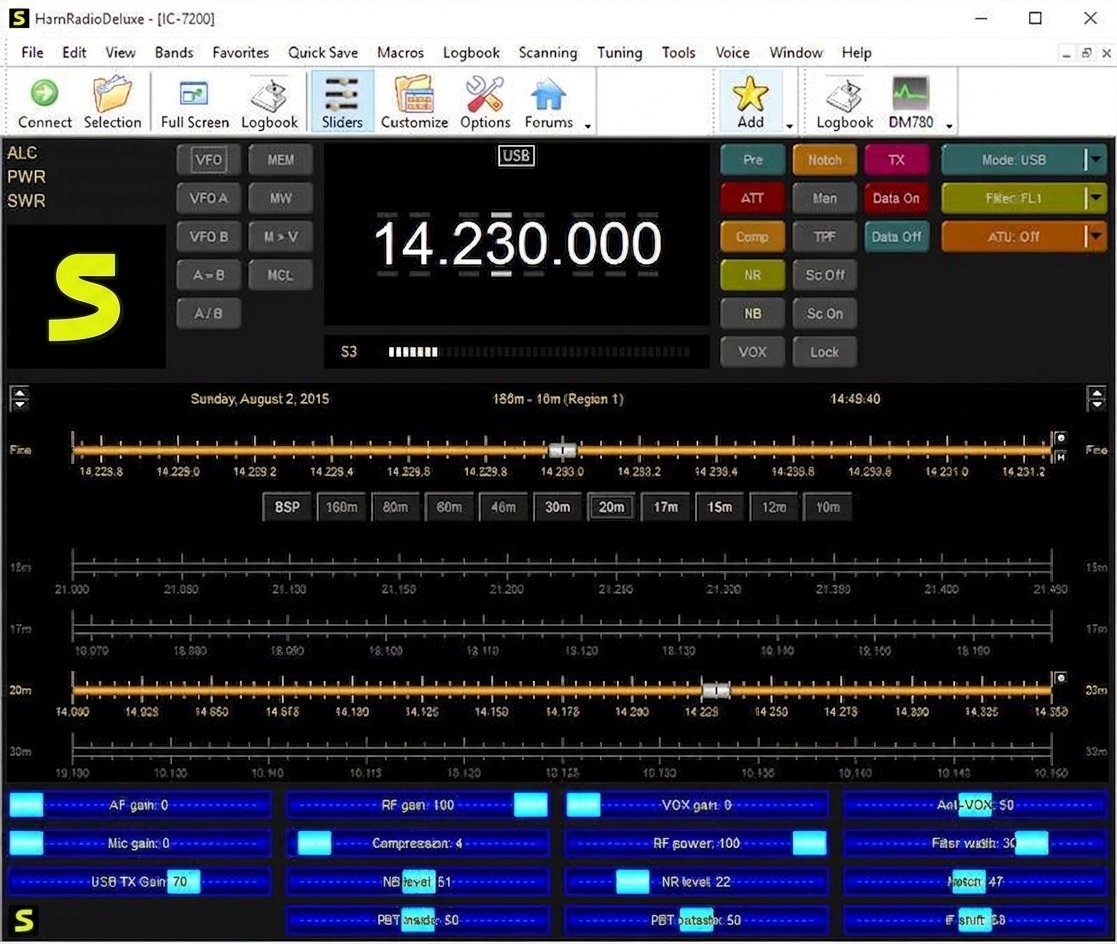Open the Favorites menu

[241, 53]
